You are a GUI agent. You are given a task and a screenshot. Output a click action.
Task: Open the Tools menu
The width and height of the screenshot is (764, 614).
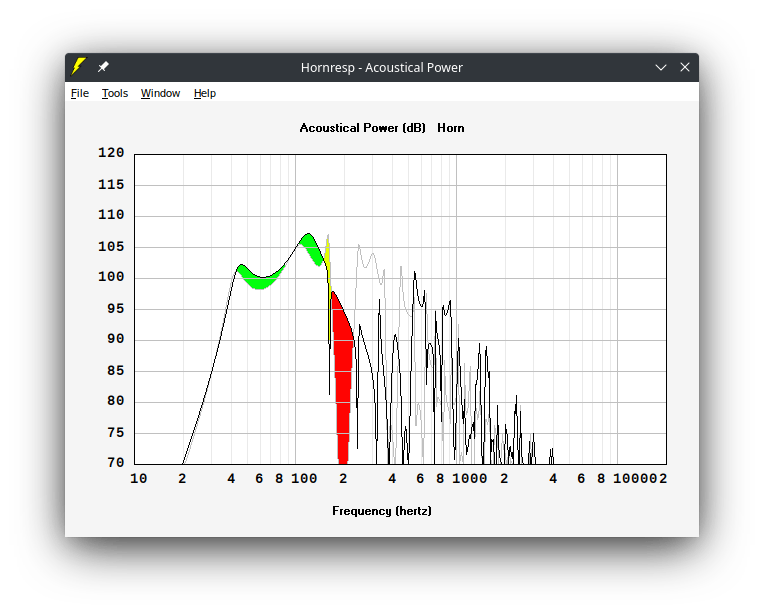point(115,93)
